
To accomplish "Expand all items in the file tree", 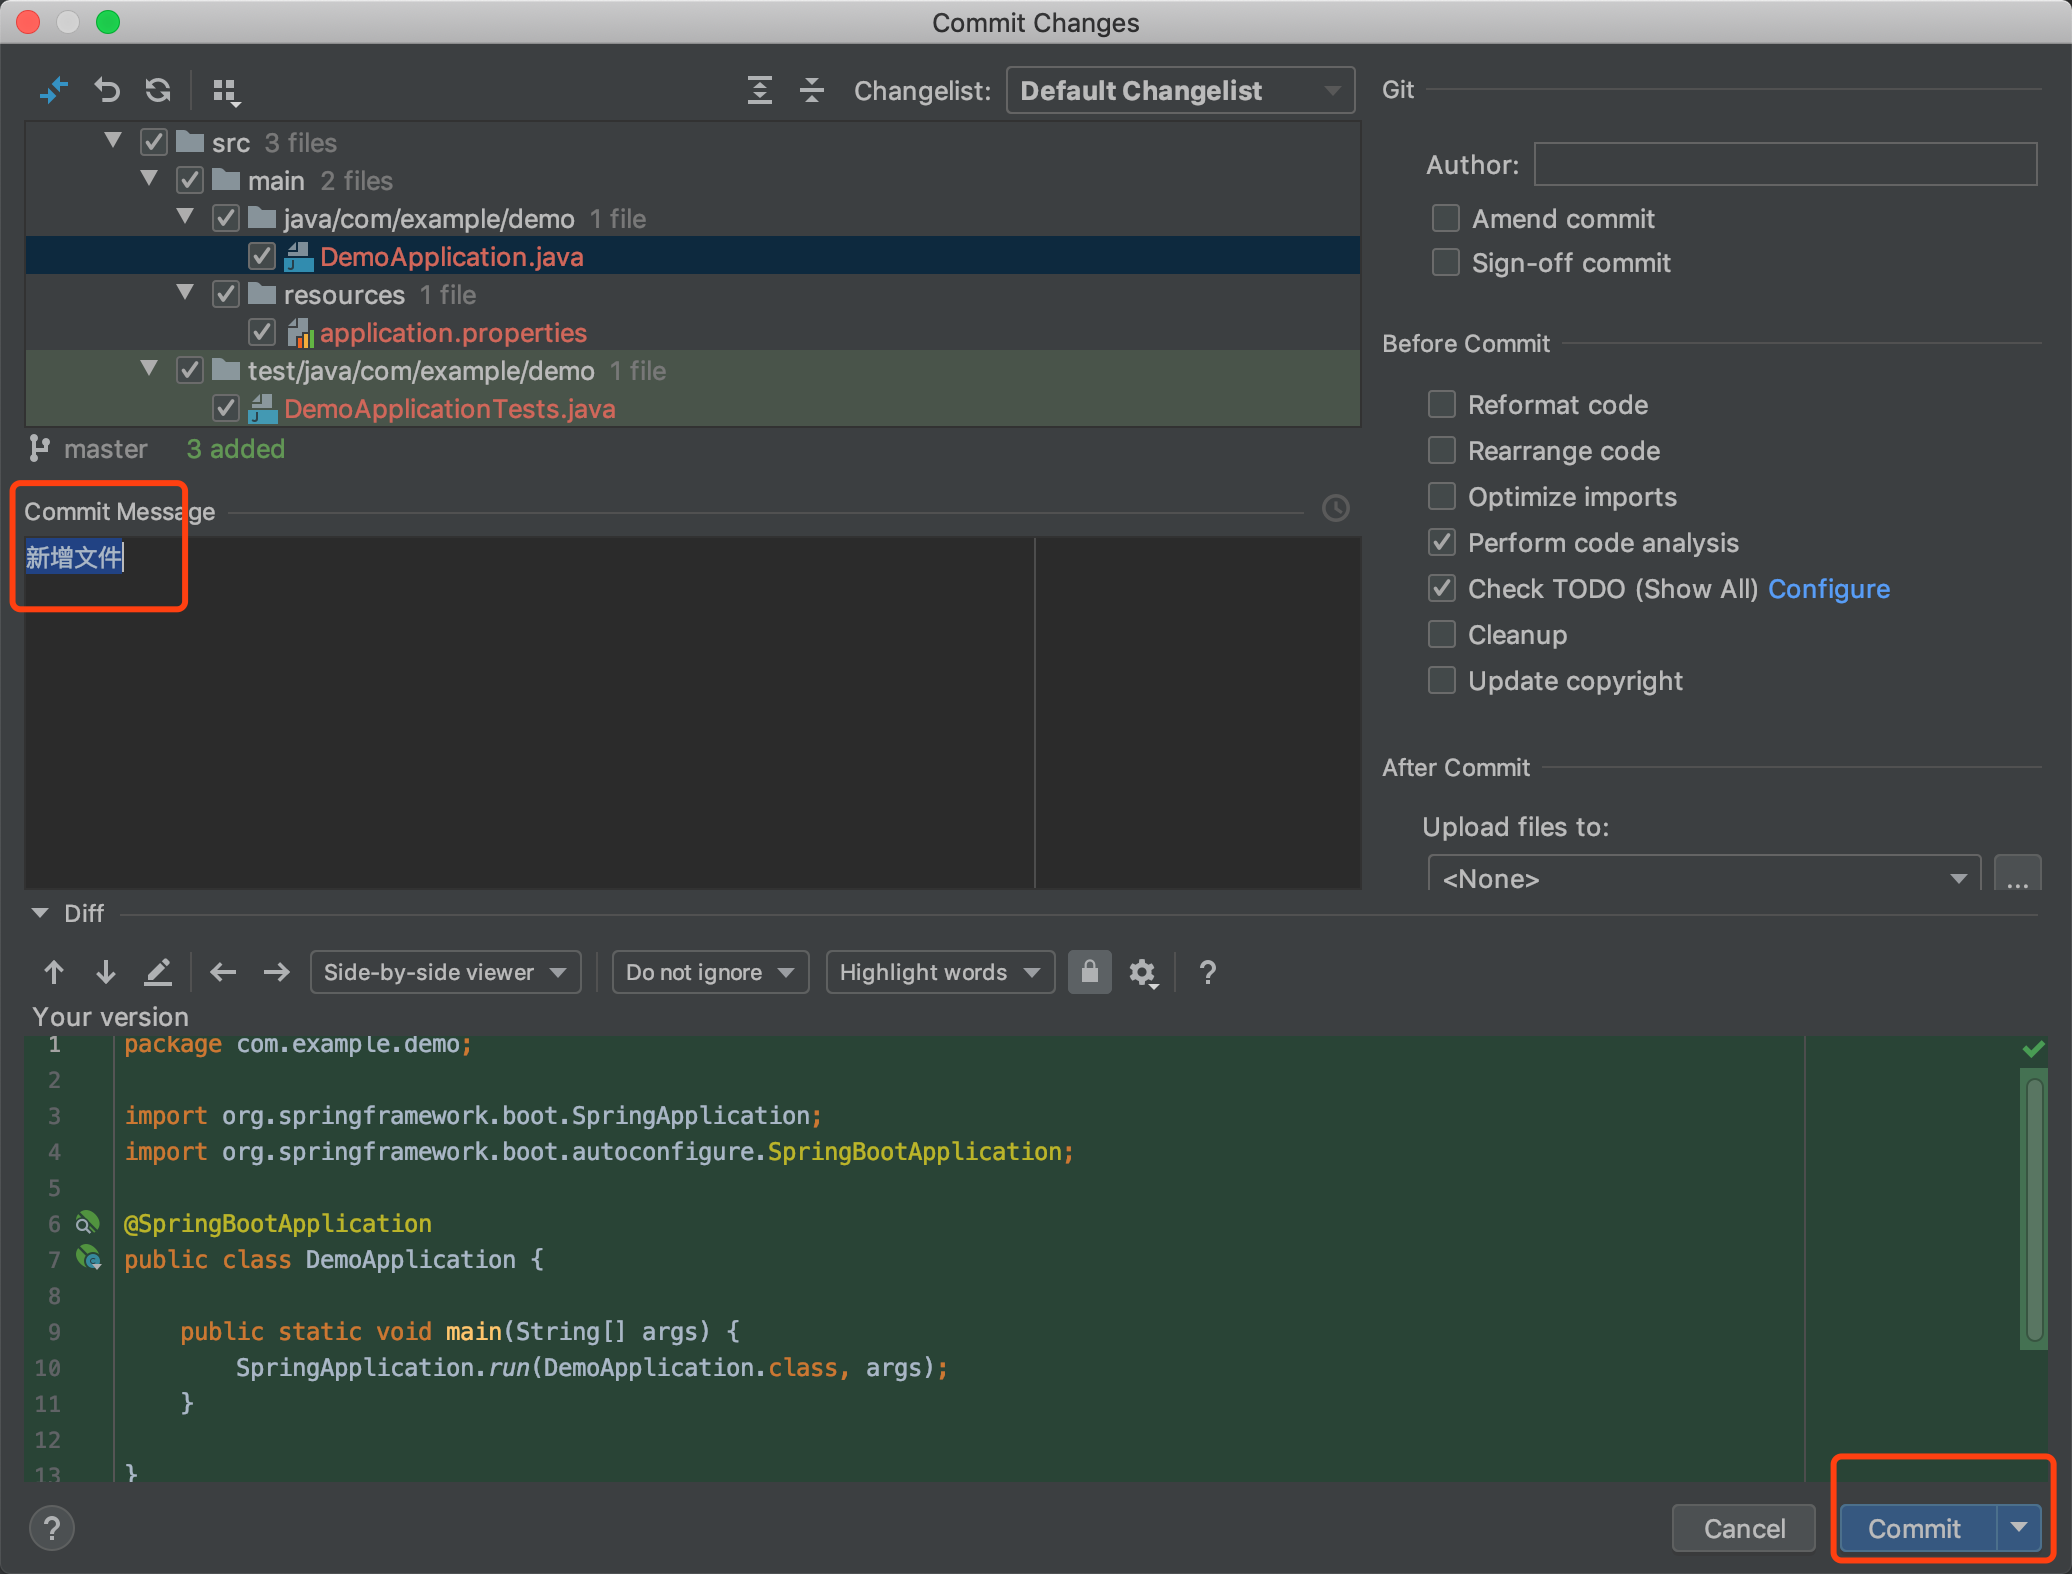I will (x=760, y=90).
